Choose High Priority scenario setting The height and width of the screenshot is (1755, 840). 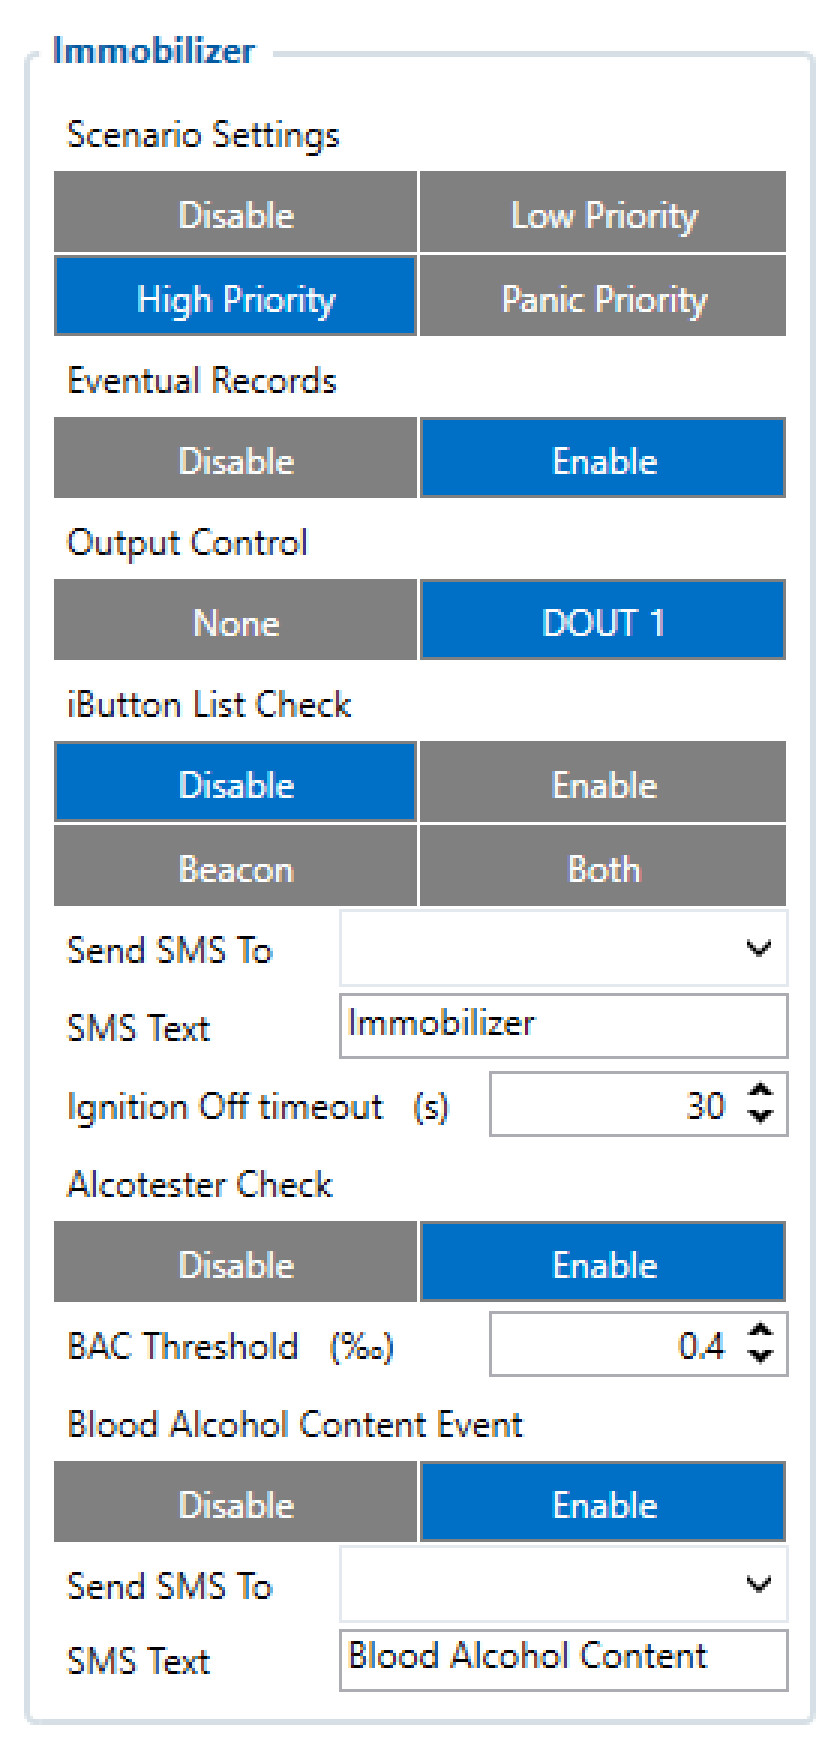click(x=236, y=296)
